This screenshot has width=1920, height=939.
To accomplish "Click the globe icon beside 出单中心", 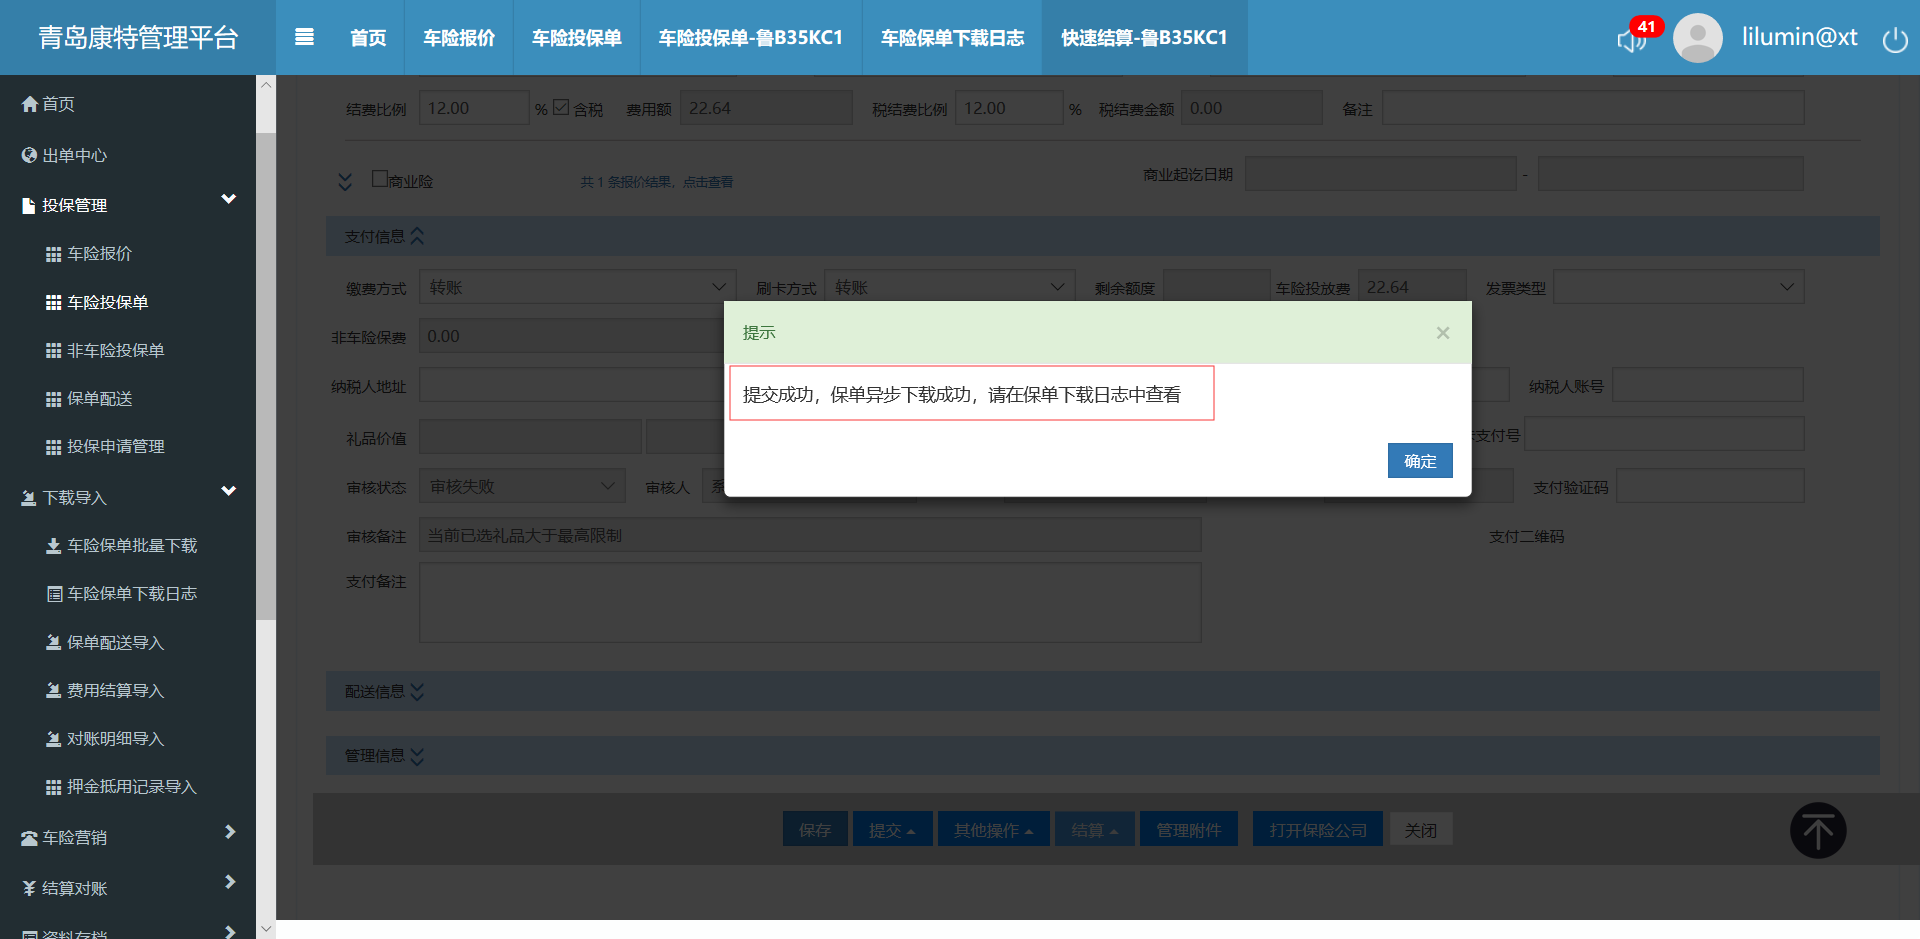I will 30,155.
